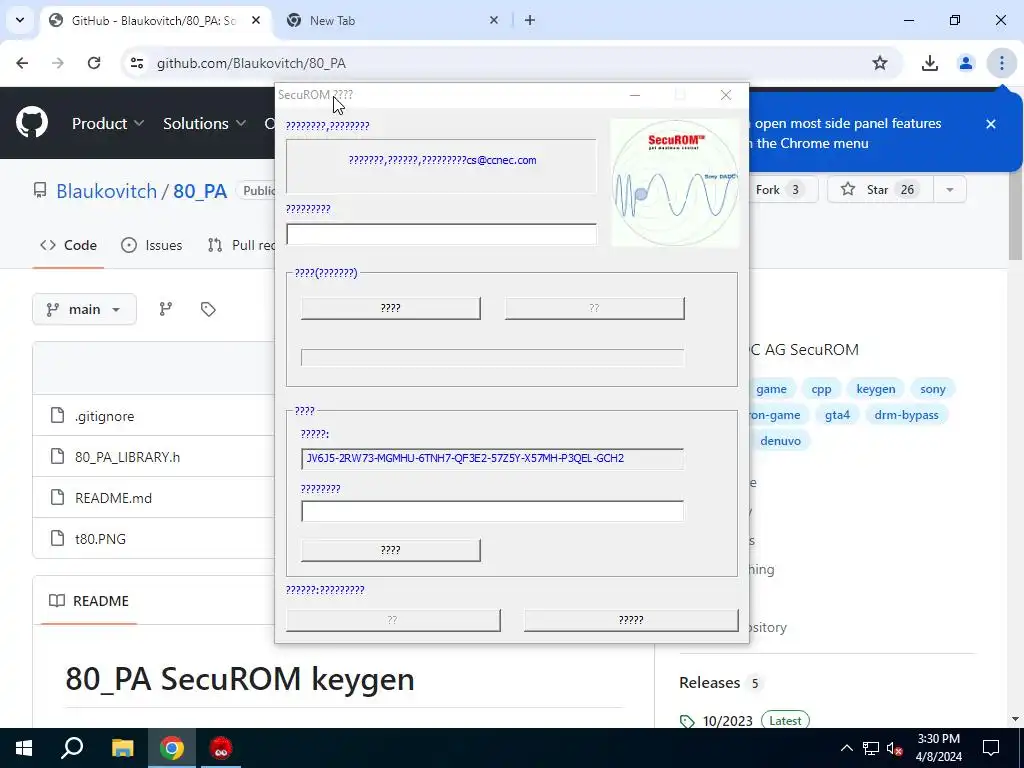Open site information icon in address bar
The height and width of the screenshot is (768, 1024).
tap(136, 63)
